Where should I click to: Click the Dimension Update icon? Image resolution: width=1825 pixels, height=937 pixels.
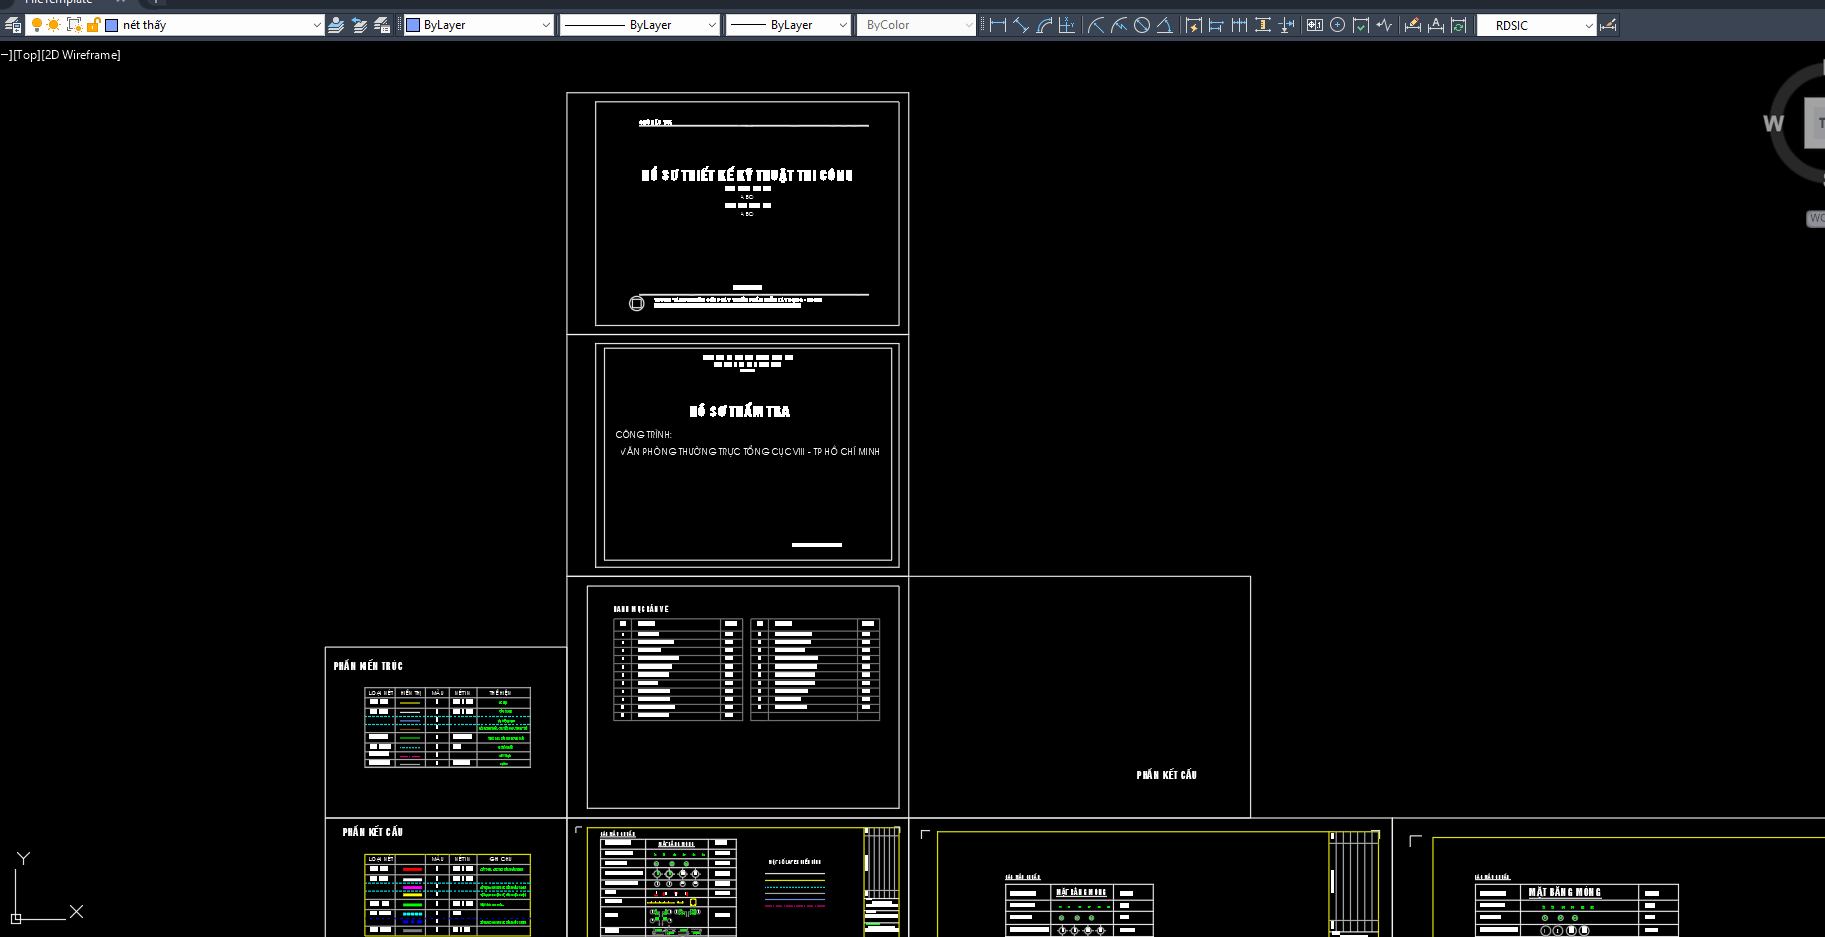tap(1457, 25)
